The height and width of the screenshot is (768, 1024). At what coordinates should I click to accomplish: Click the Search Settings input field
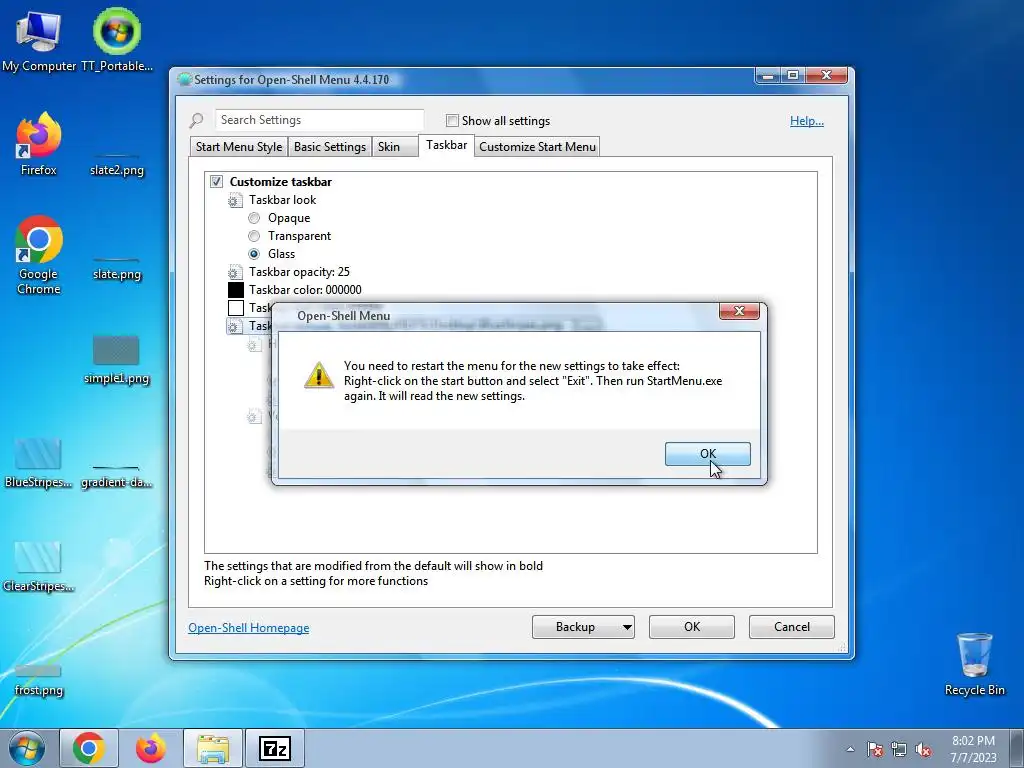(x=319, y=120)
